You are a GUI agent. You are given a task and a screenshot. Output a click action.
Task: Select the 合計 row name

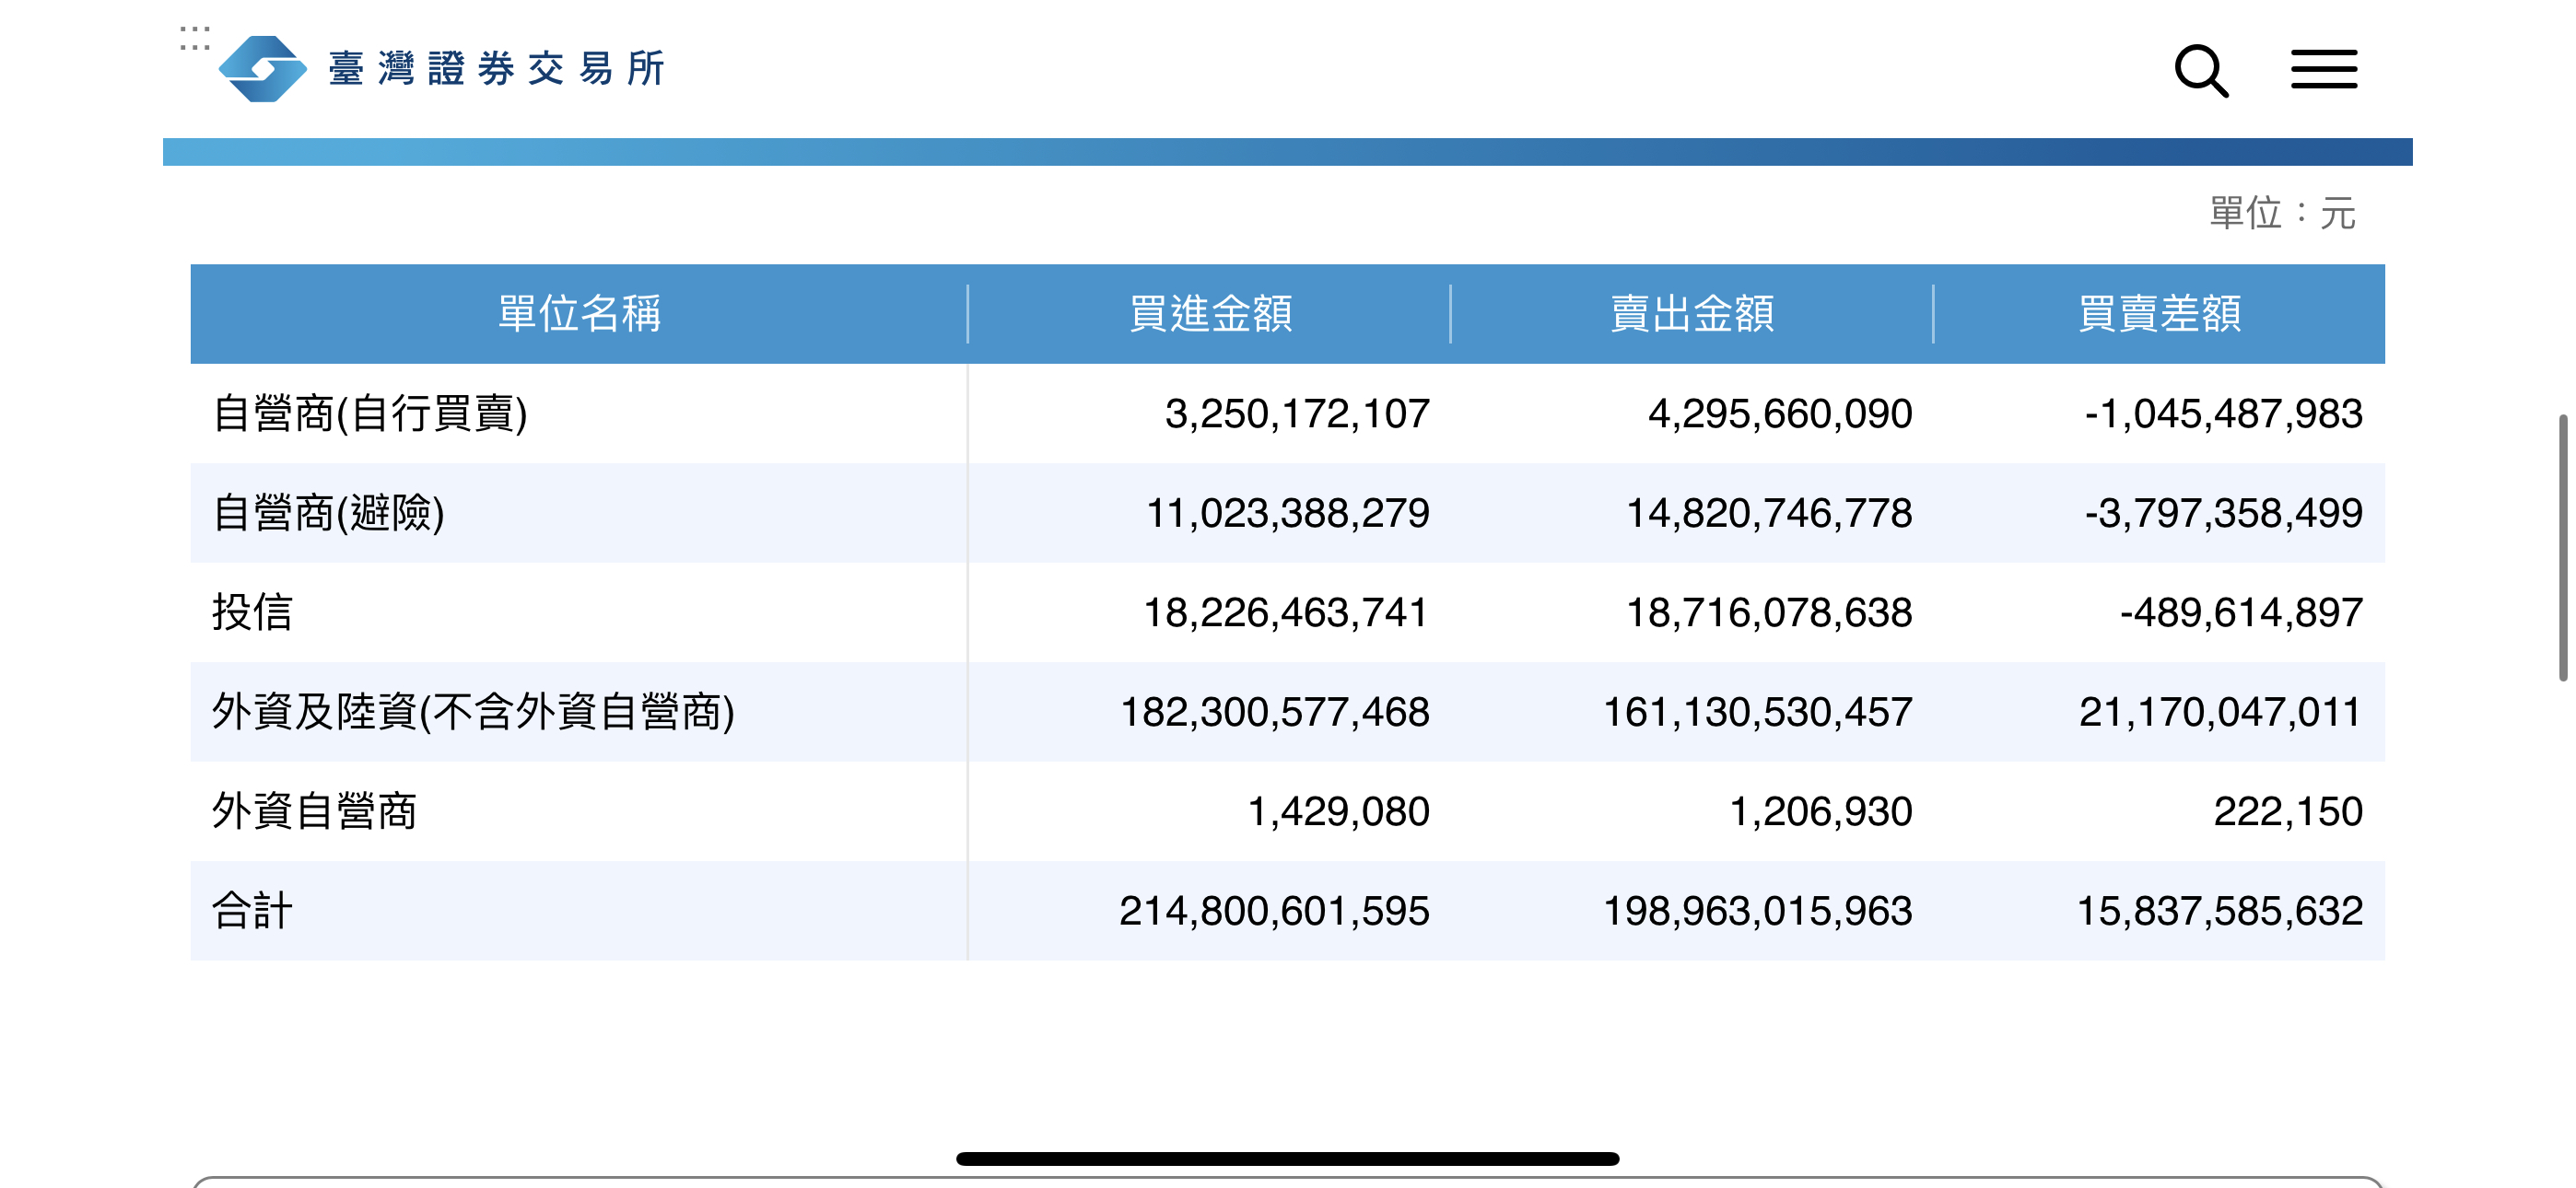tap(252, 911)
